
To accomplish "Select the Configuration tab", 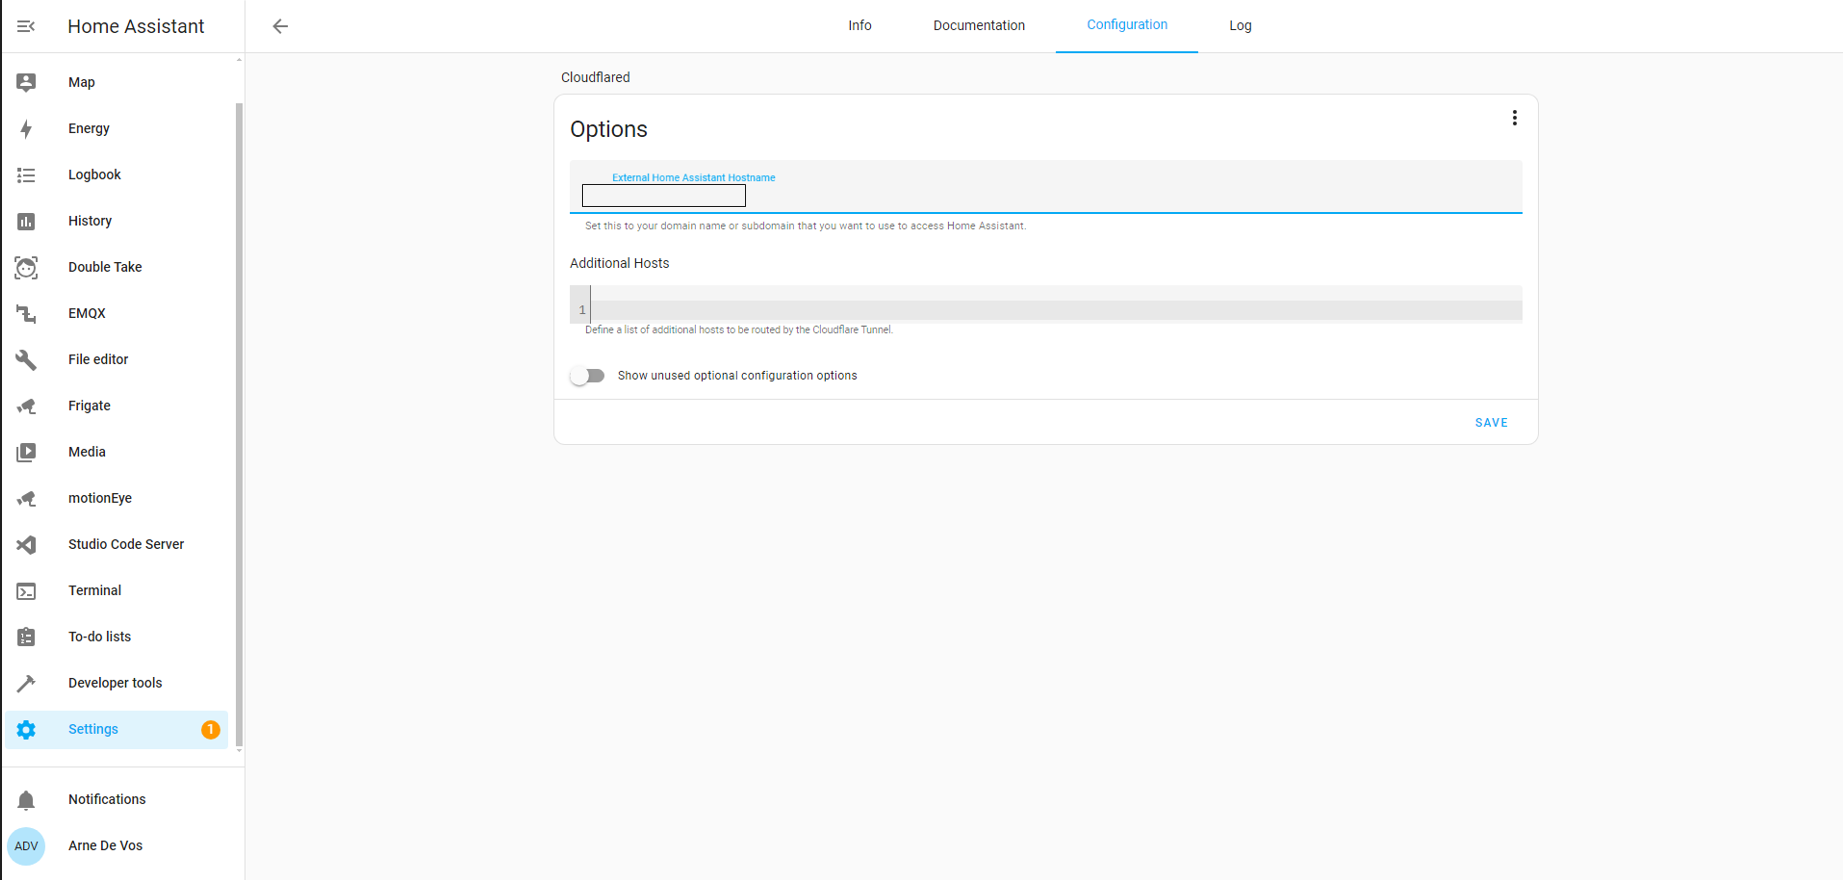I will [x=1127, y=25].
